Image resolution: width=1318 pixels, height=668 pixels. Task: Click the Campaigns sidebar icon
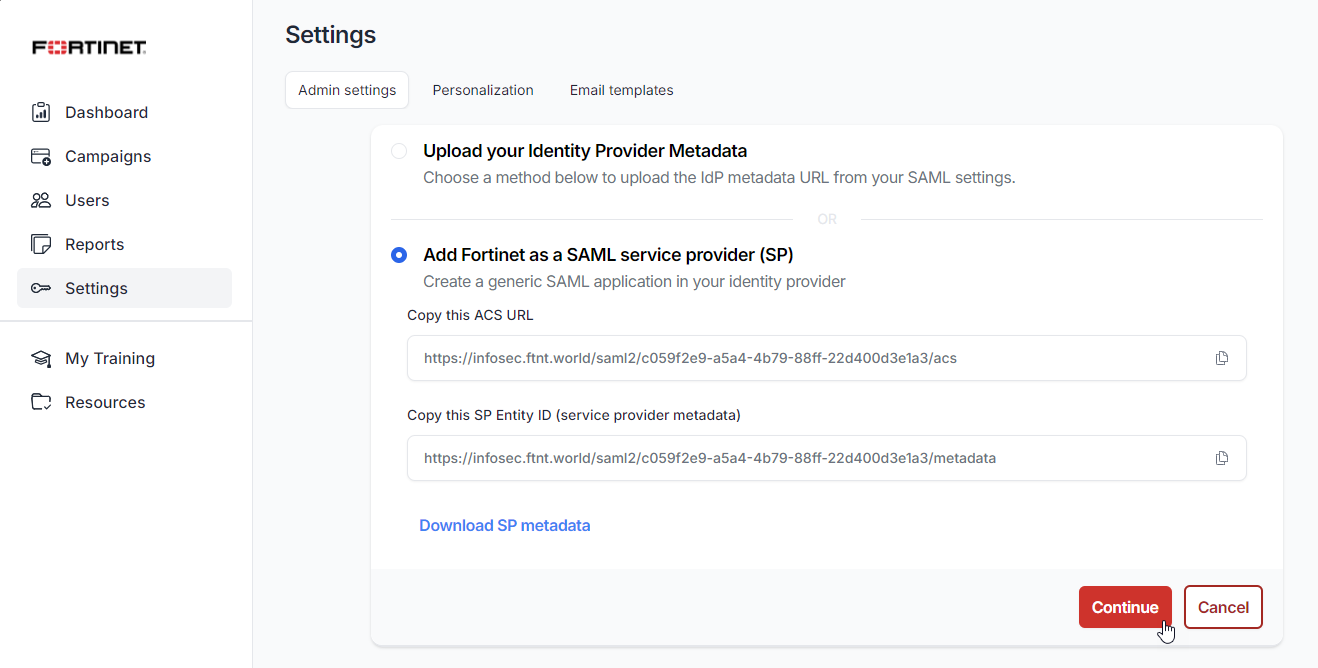pos(41,156)
